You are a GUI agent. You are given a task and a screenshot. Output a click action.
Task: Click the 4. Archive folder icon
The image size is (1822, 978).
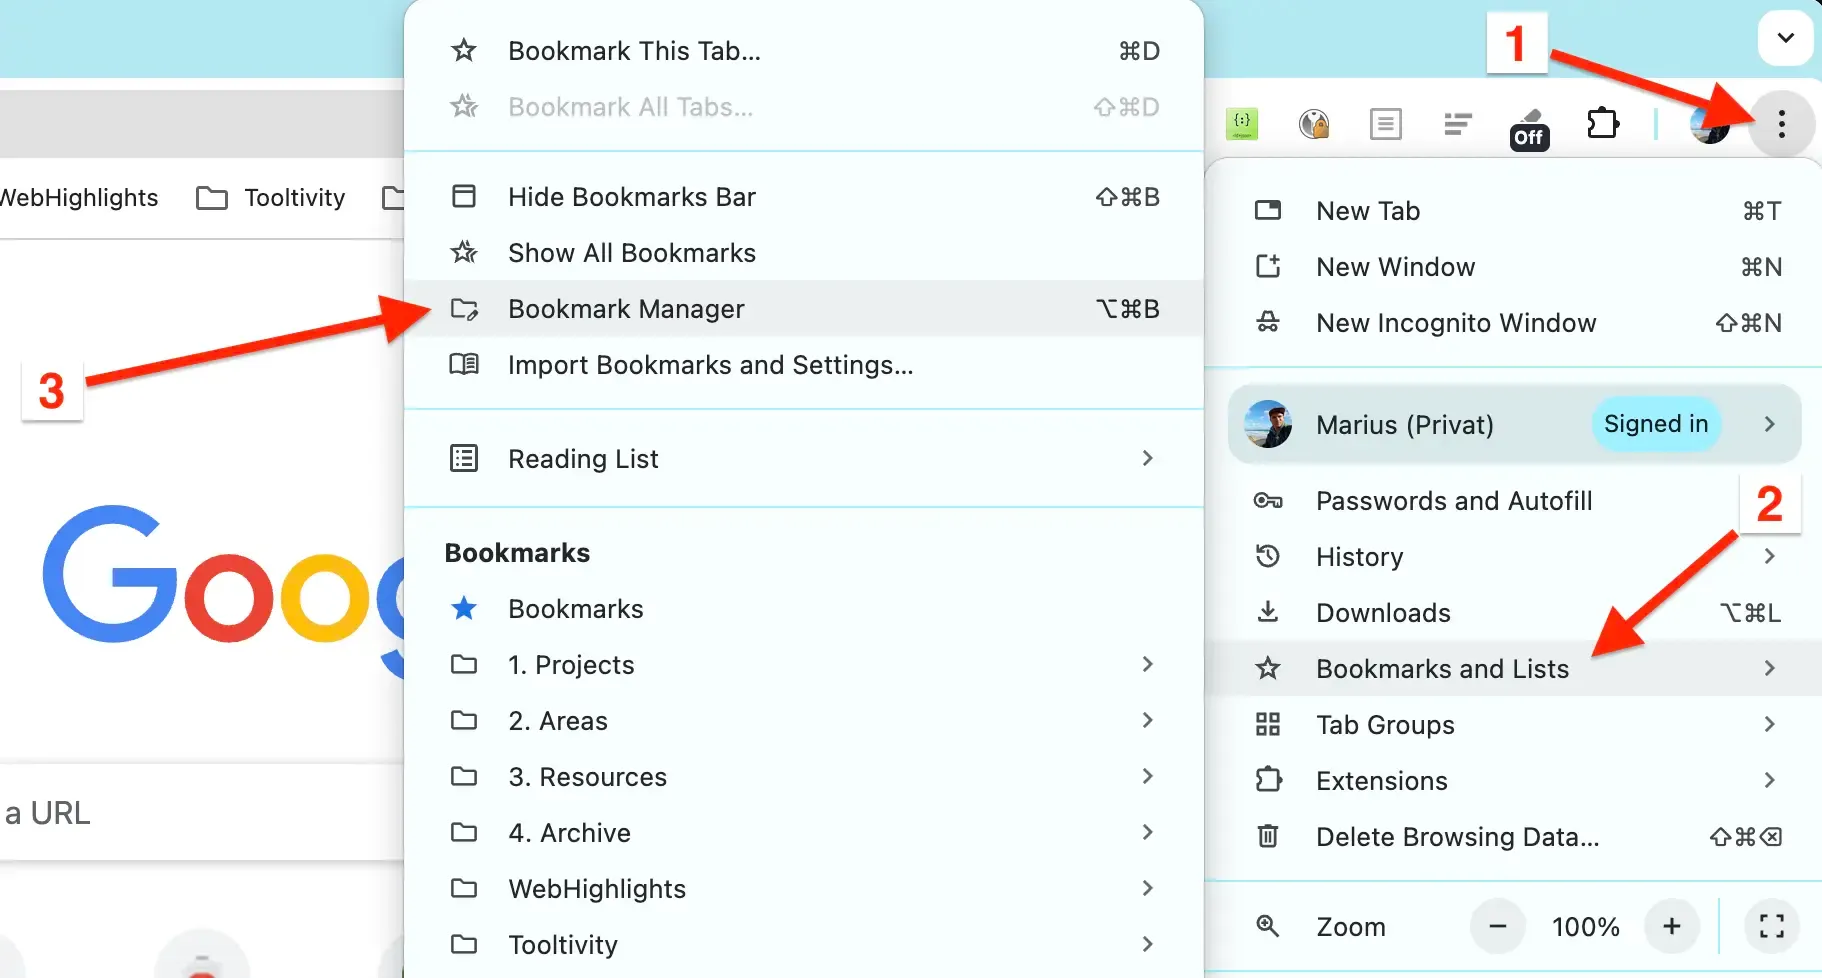pyautogui.click(x=464, y=832)
